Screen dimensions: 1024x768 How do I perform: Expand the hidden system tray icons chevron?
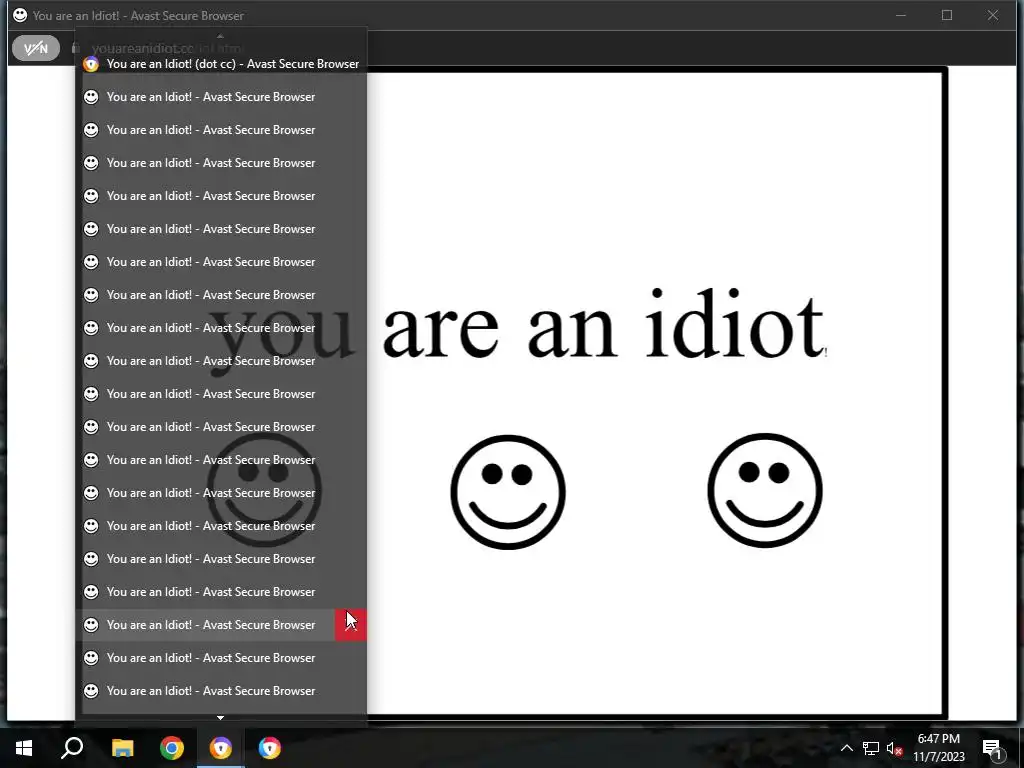click(846, 748)
